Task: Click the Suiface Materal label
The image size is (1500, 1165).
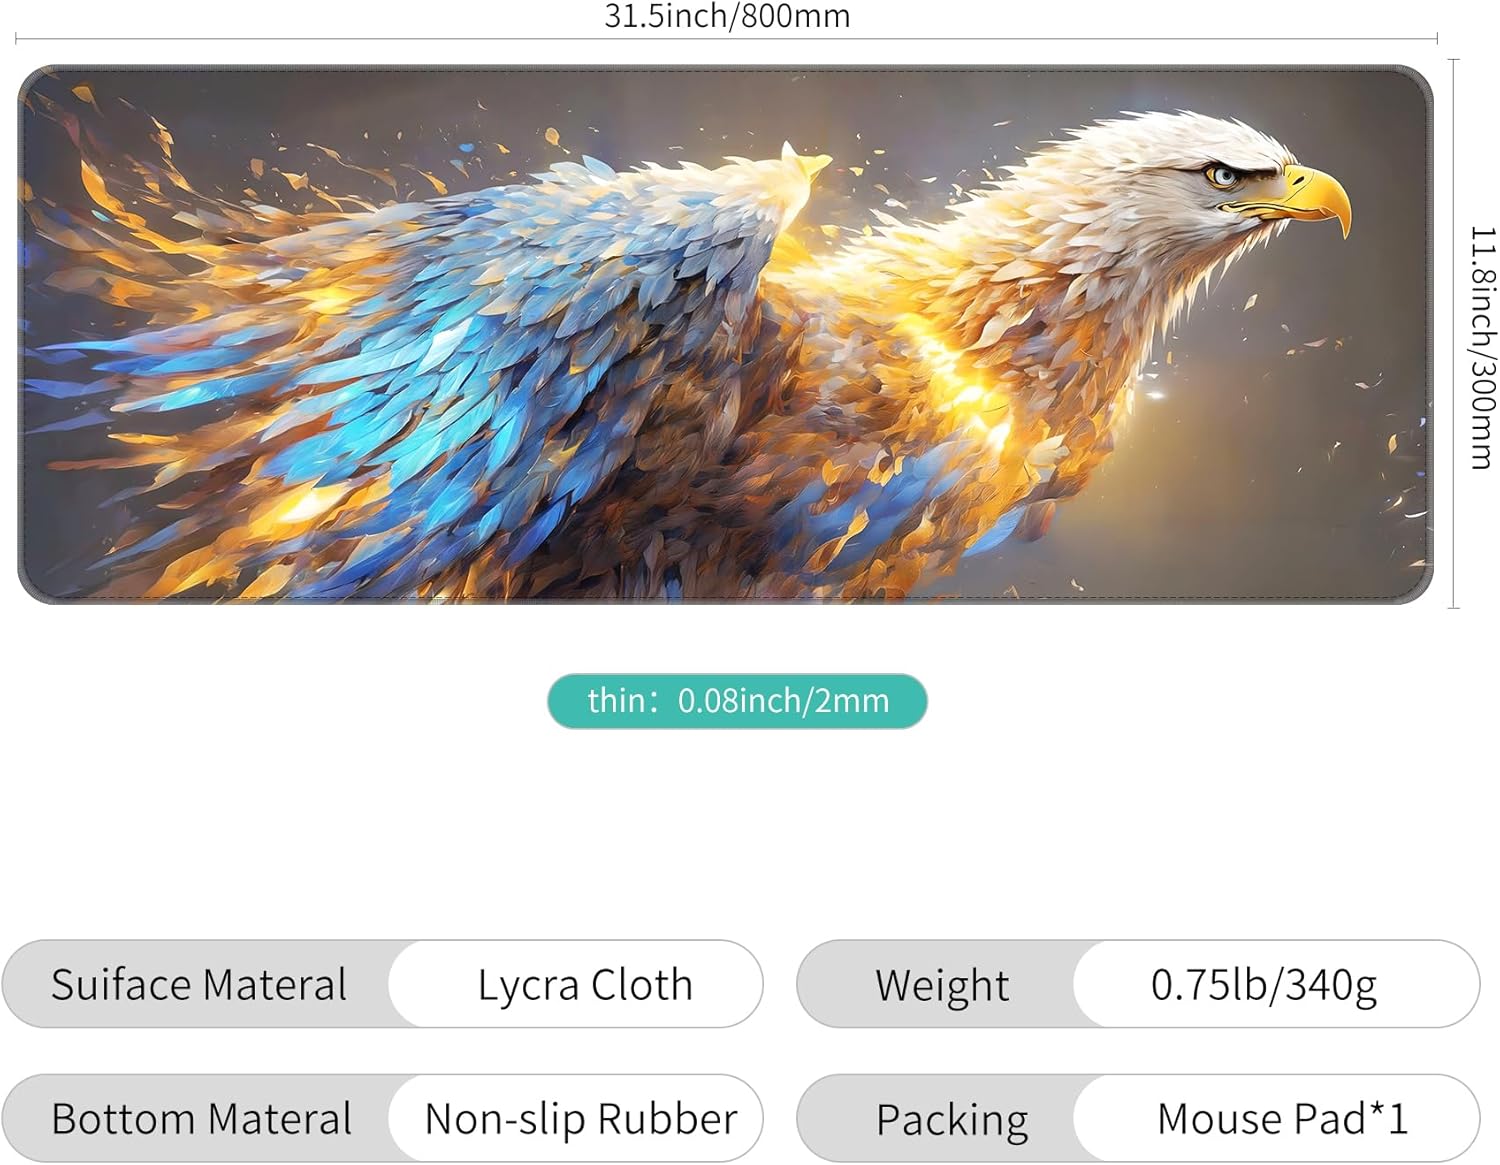Action: pos(199,984)
